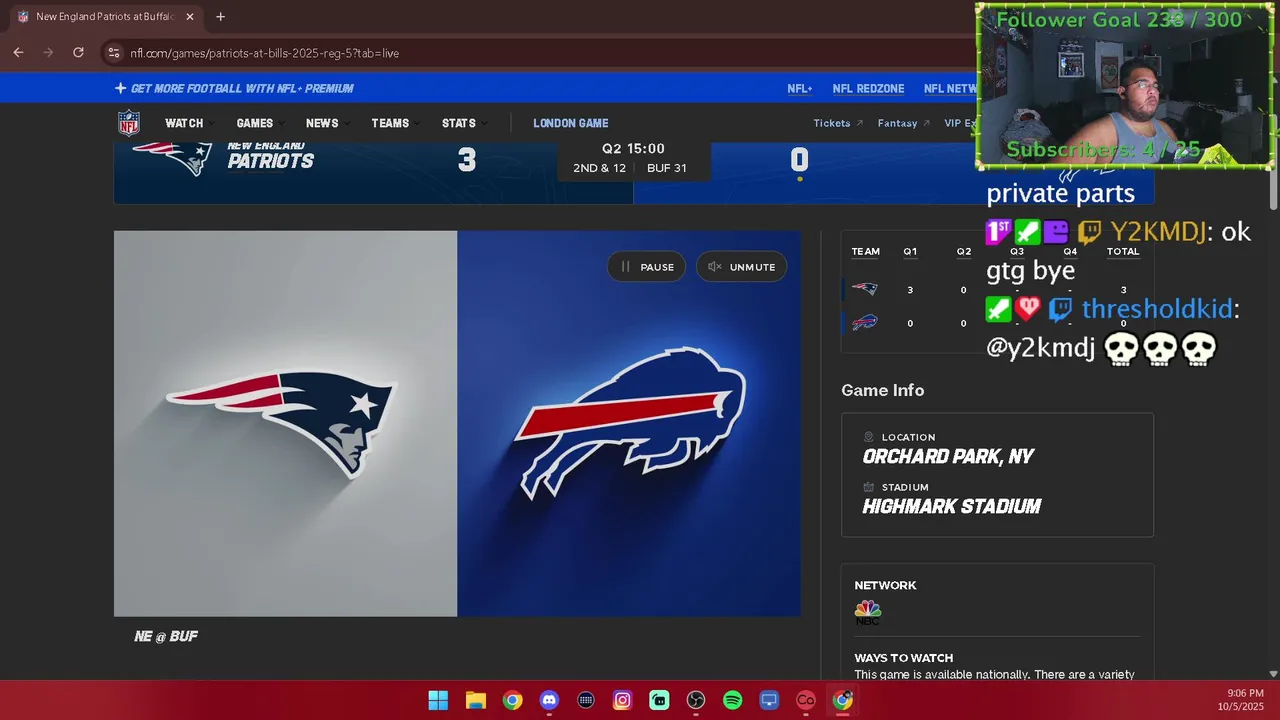
Task: Open the active Chrome profile window in the taskbar
Action: [x=843, y=700]
